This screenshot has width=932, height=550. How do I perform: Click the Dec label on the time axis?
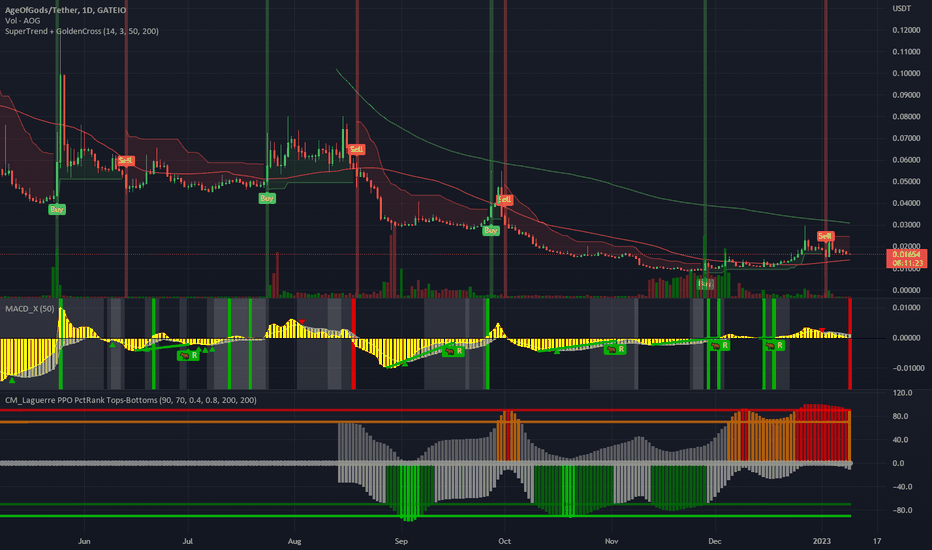715,541
